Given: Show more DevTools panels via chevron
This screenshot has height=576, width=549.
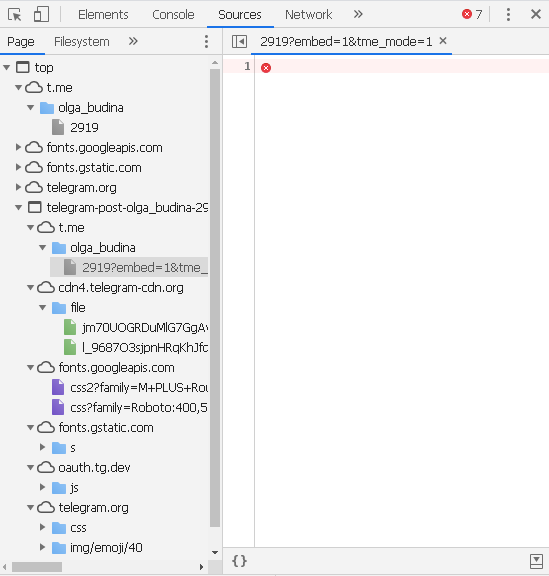Looking at the screenshot, I should [358, 14].
